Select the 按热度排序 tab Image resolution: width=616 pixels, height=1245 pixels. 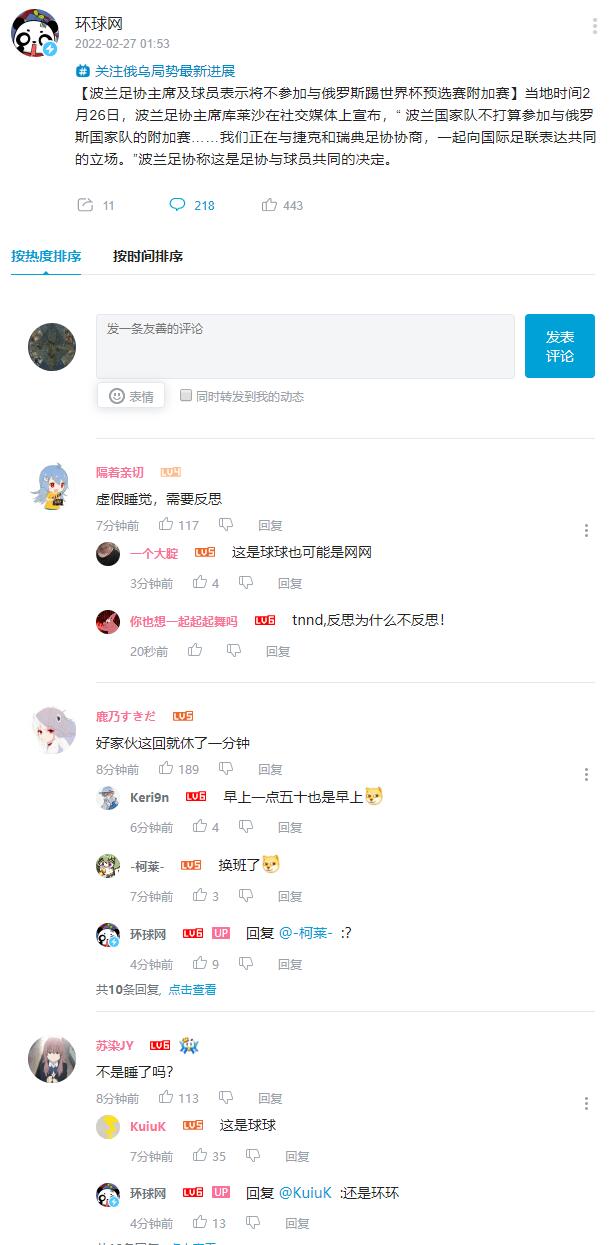pyautogui.click(x=46, y=256)
